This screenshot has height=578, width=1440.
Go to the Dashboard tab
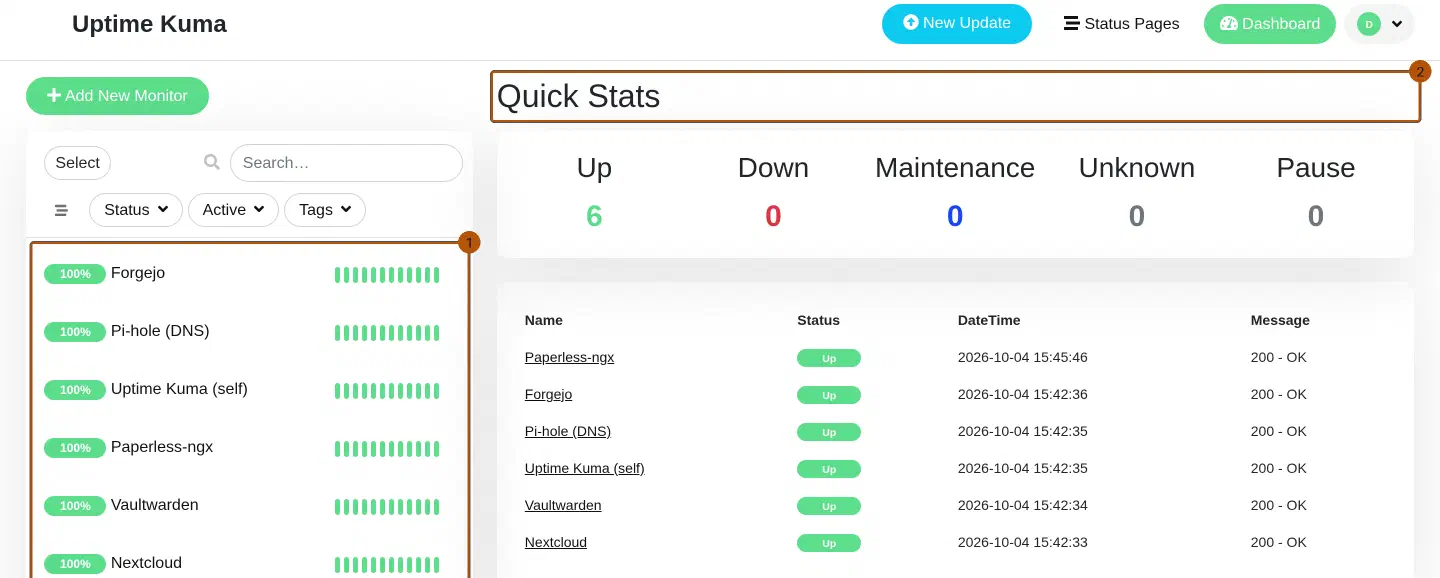pos(1270,24)
